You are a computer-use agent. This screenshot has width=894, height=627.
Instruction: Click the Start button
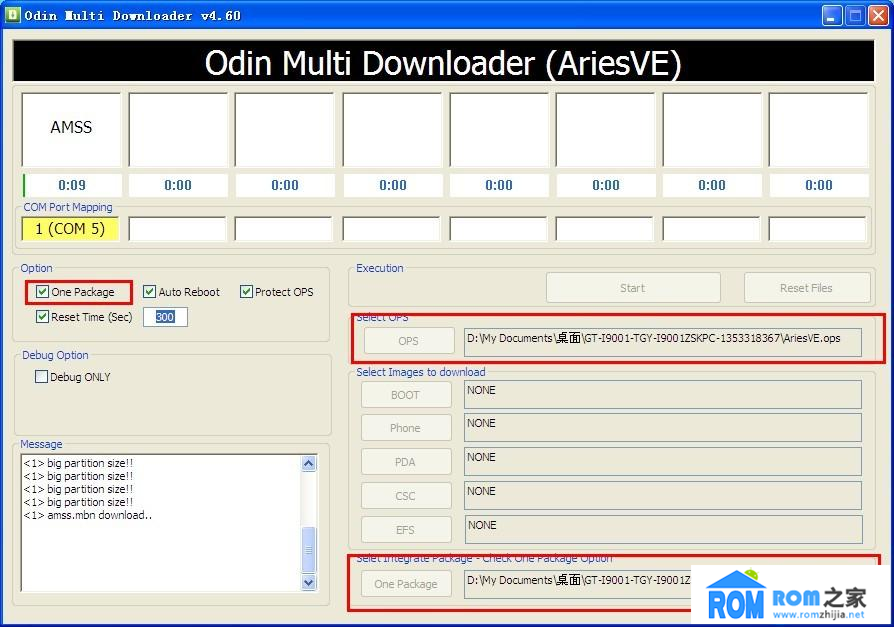coord(633,288)
